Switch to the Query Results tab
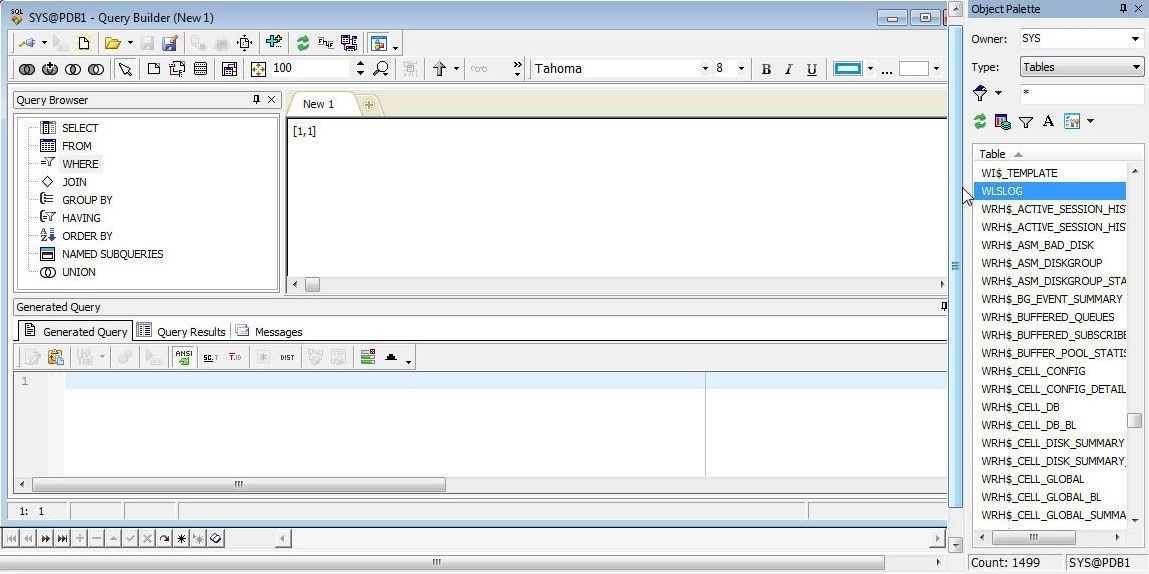1149x574 pixels. pyautogui.click(x=182, y=332)
